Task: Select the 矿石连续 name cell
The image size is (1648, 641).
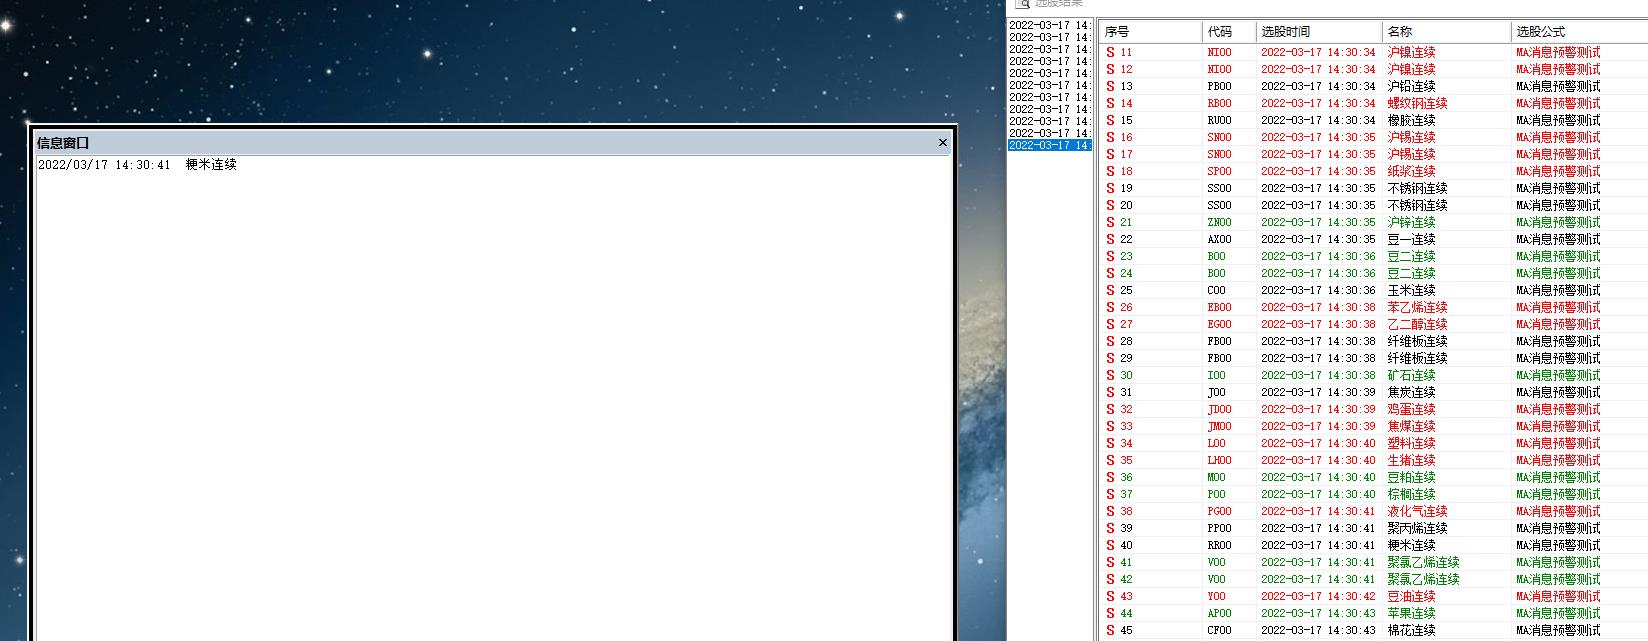Action: [x=1411, y=375]
